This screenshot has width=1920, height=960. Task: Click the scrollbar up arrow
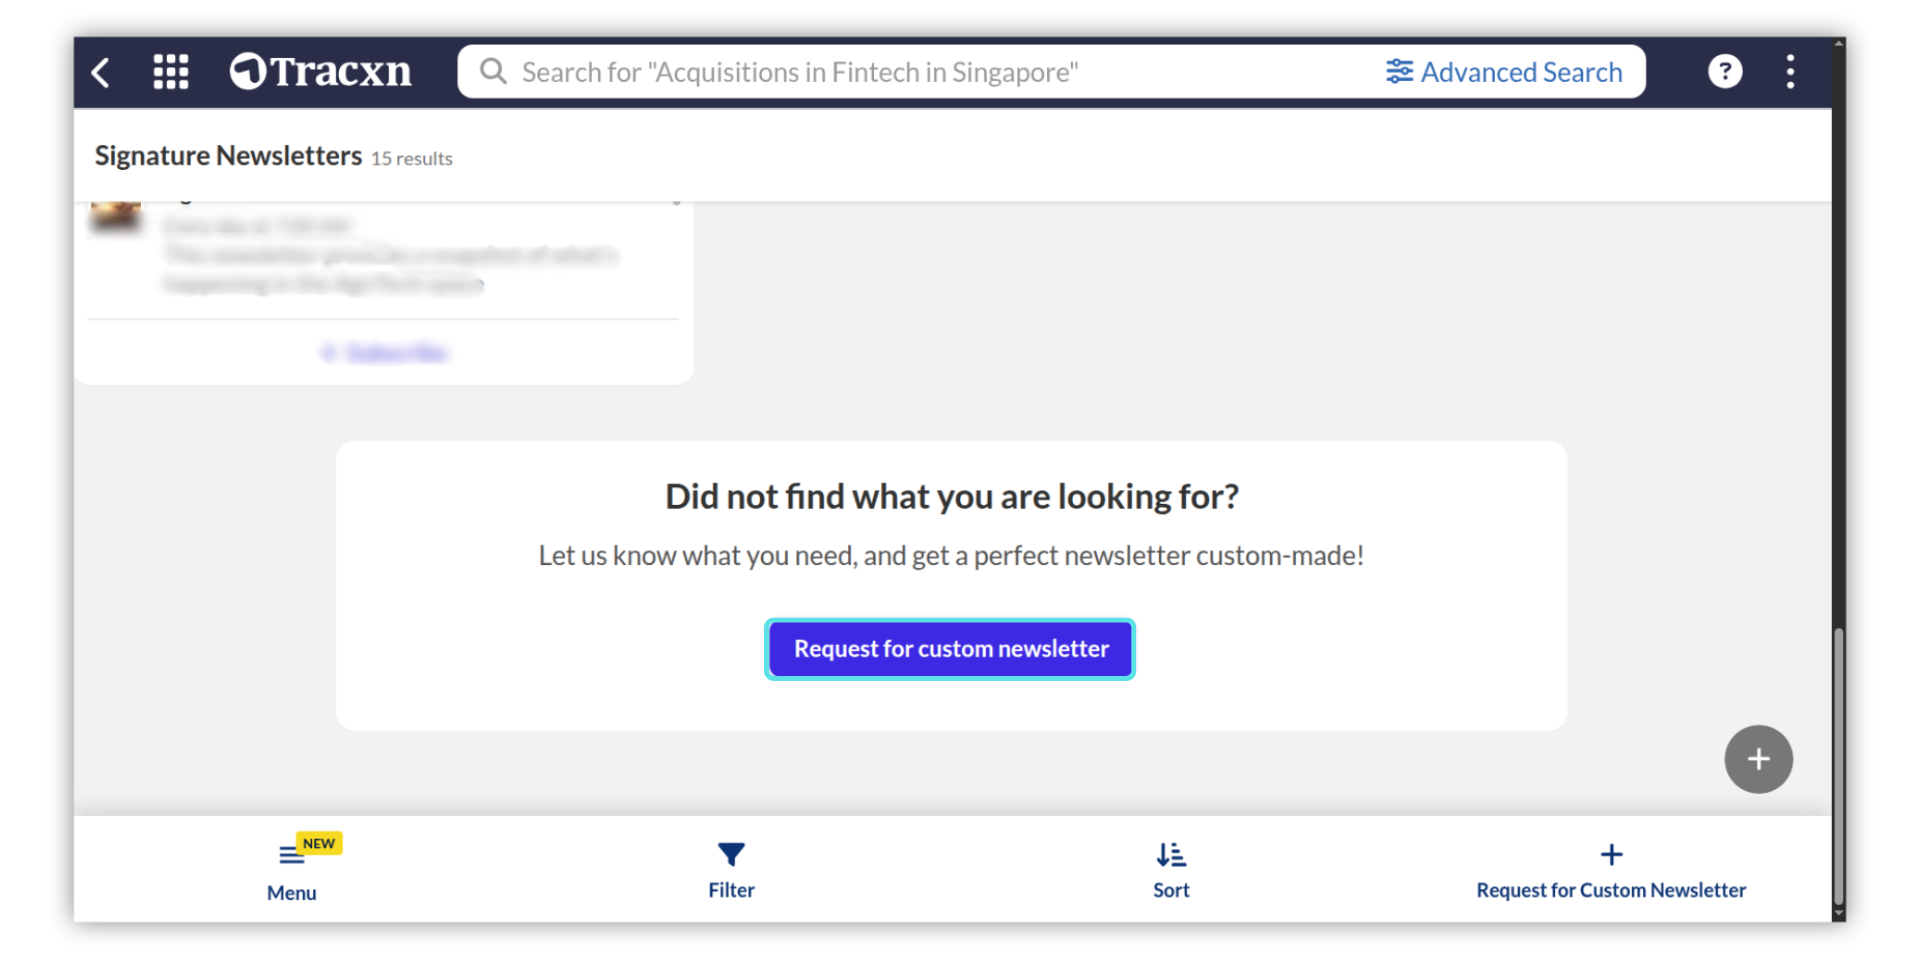click(x=1838, y=44)
